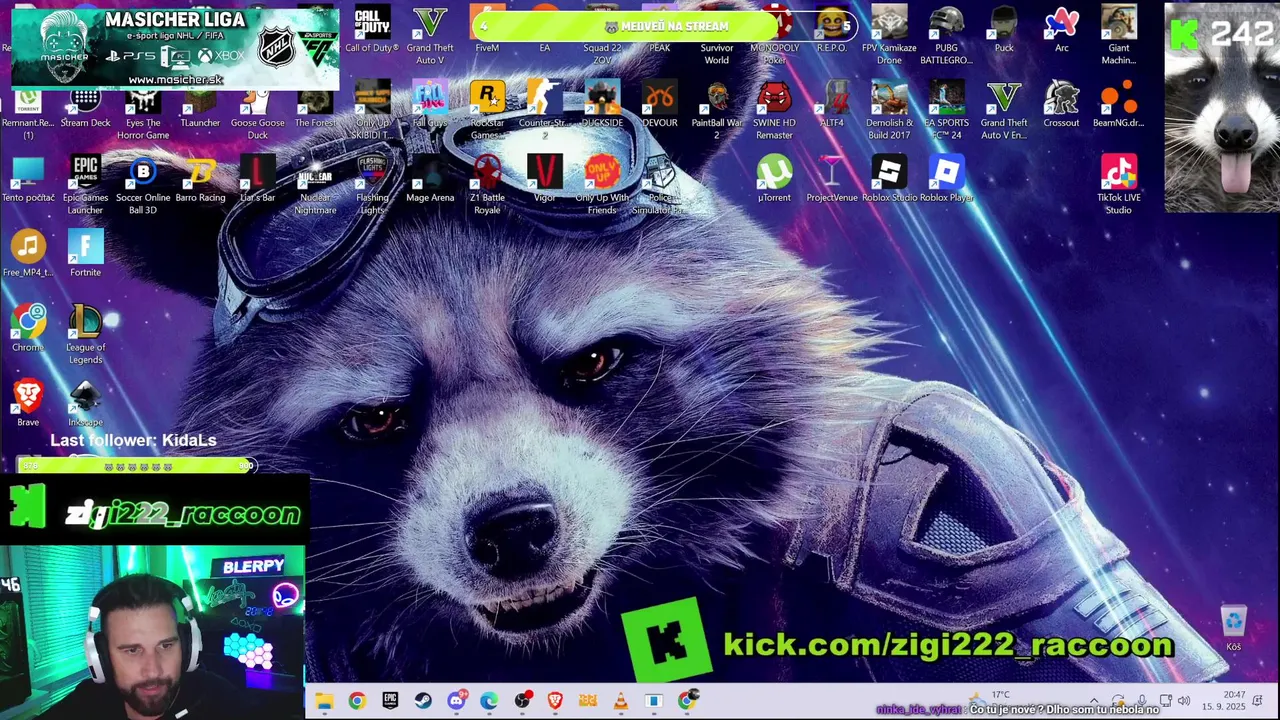The width and height of the screenshot is (1280, 720).
Task: Open Liar's Bar game shortcut
Action: click(x=257, y=179)
